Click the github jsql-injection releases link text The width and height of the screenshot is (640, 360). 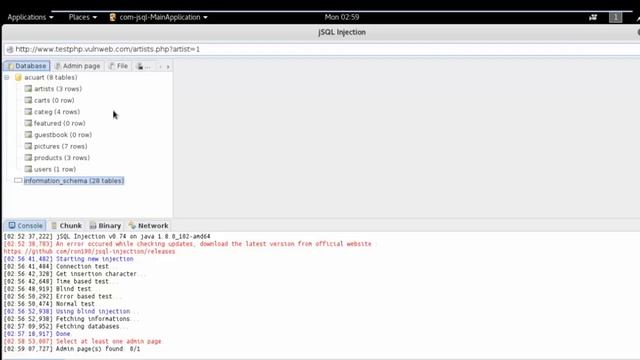(89, 251)
